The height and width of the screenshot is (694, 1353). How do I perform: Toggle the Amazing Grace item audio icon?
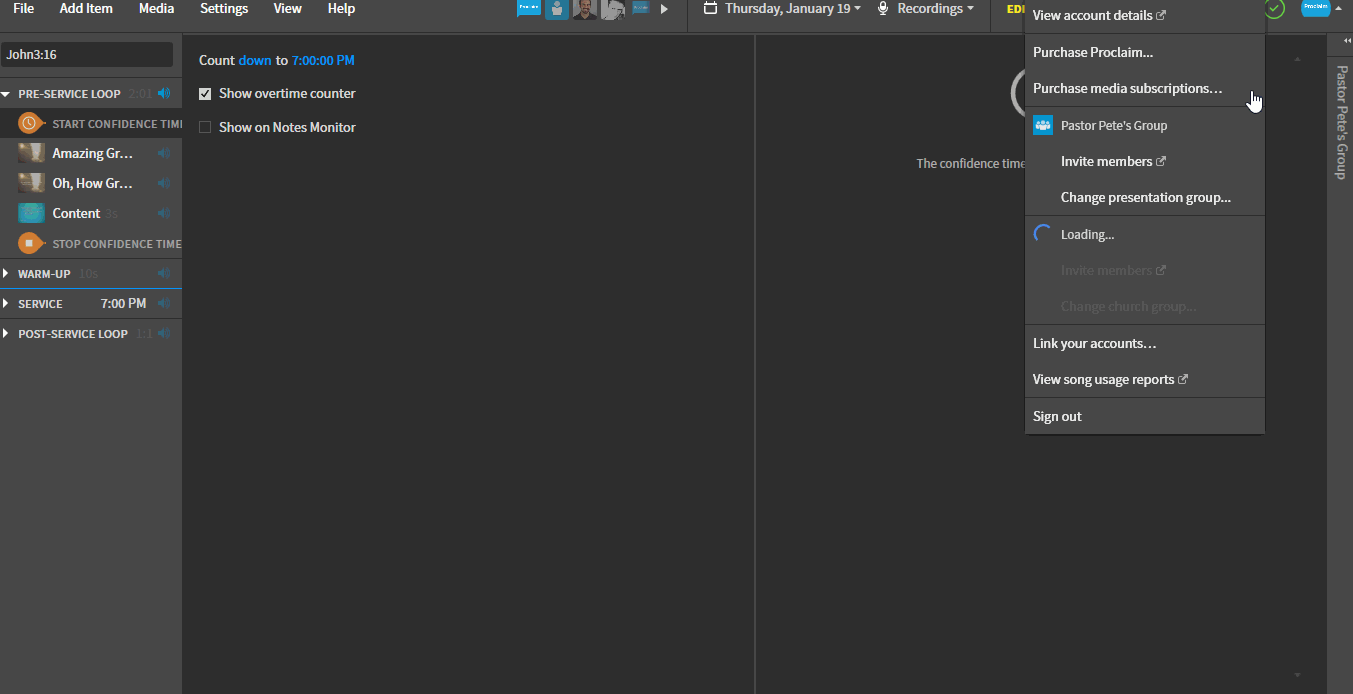[x=164, y=153]
